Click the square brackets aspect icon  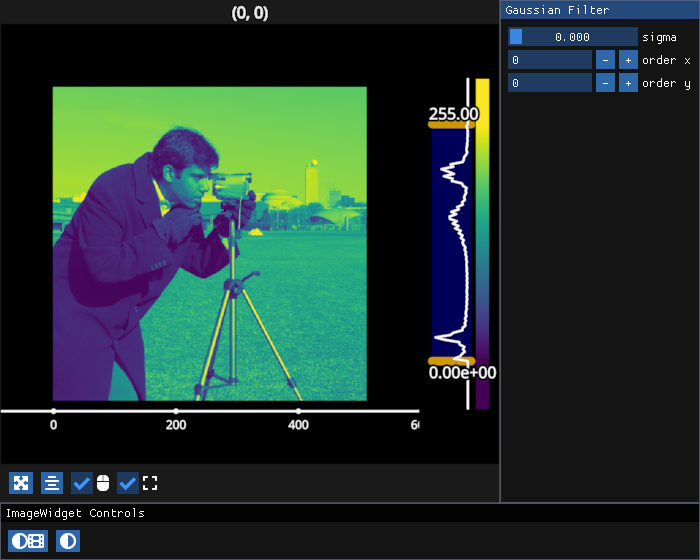(150, 483)
